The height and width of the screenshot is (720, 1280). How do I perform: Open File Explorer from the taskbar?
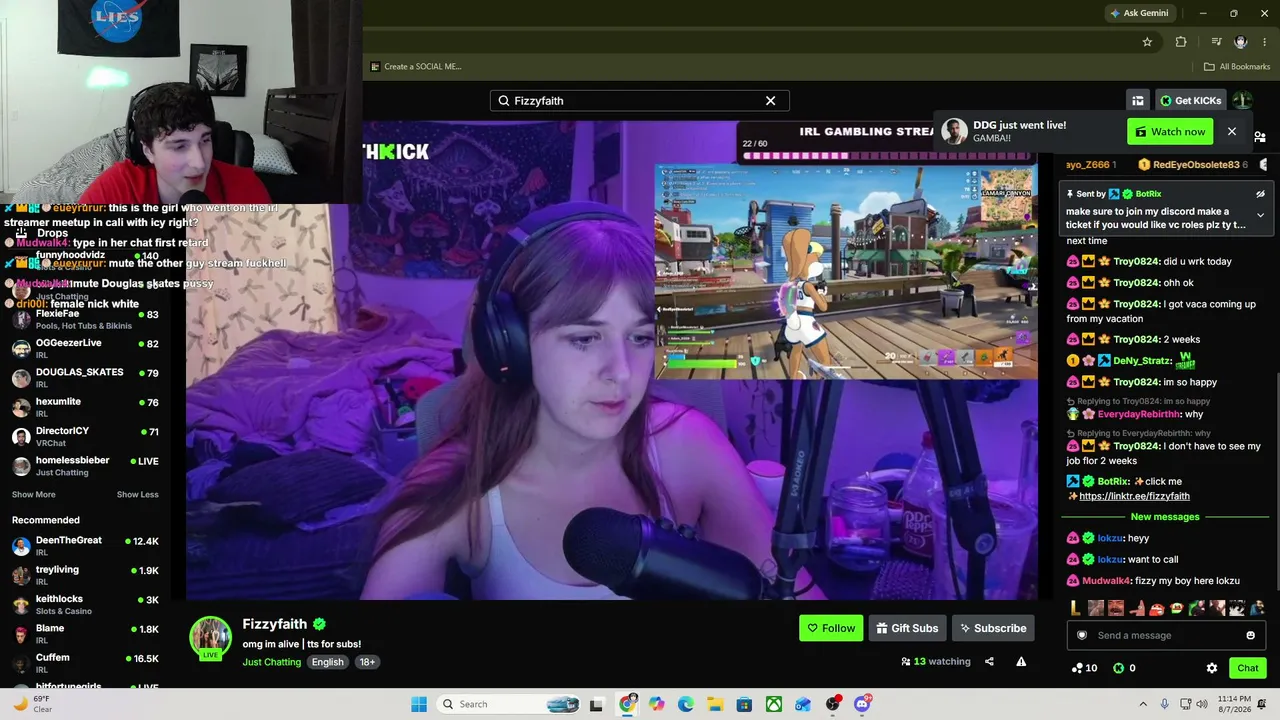click(715, 704)
